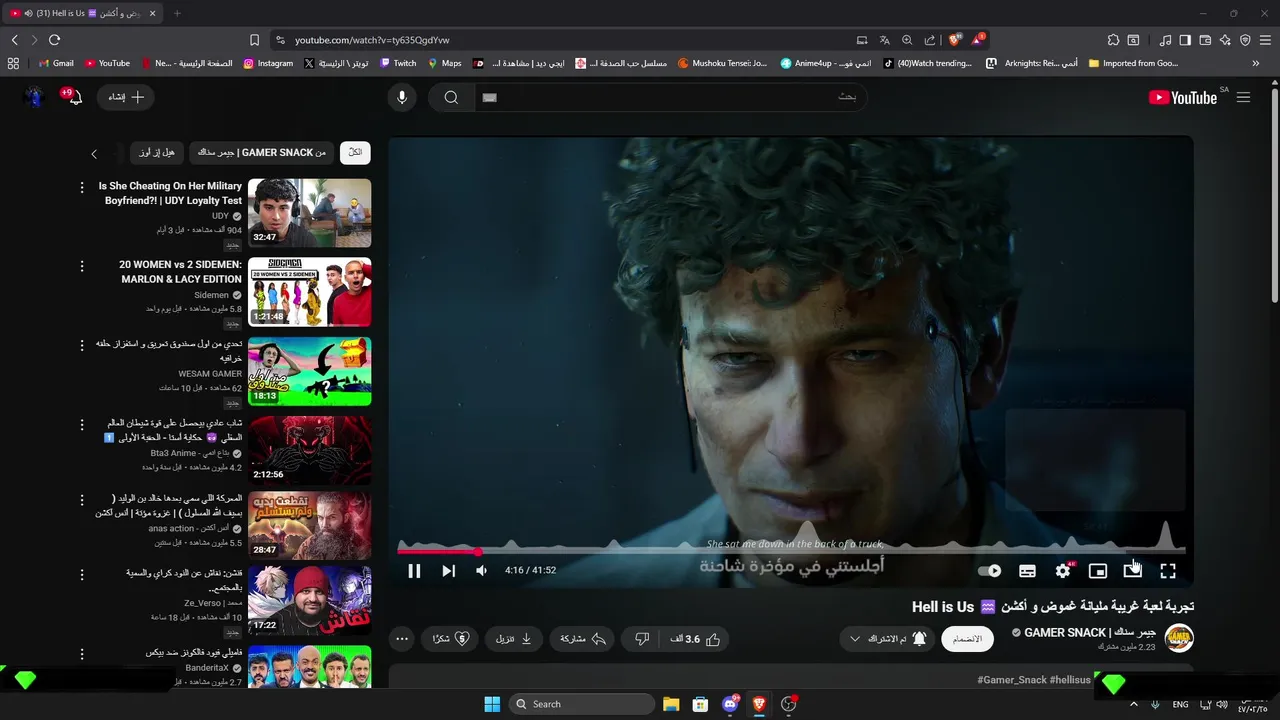Viewport: 1280px width, 720px height.
Task: Open Twitch bookmark
Action: click(398, 63)
